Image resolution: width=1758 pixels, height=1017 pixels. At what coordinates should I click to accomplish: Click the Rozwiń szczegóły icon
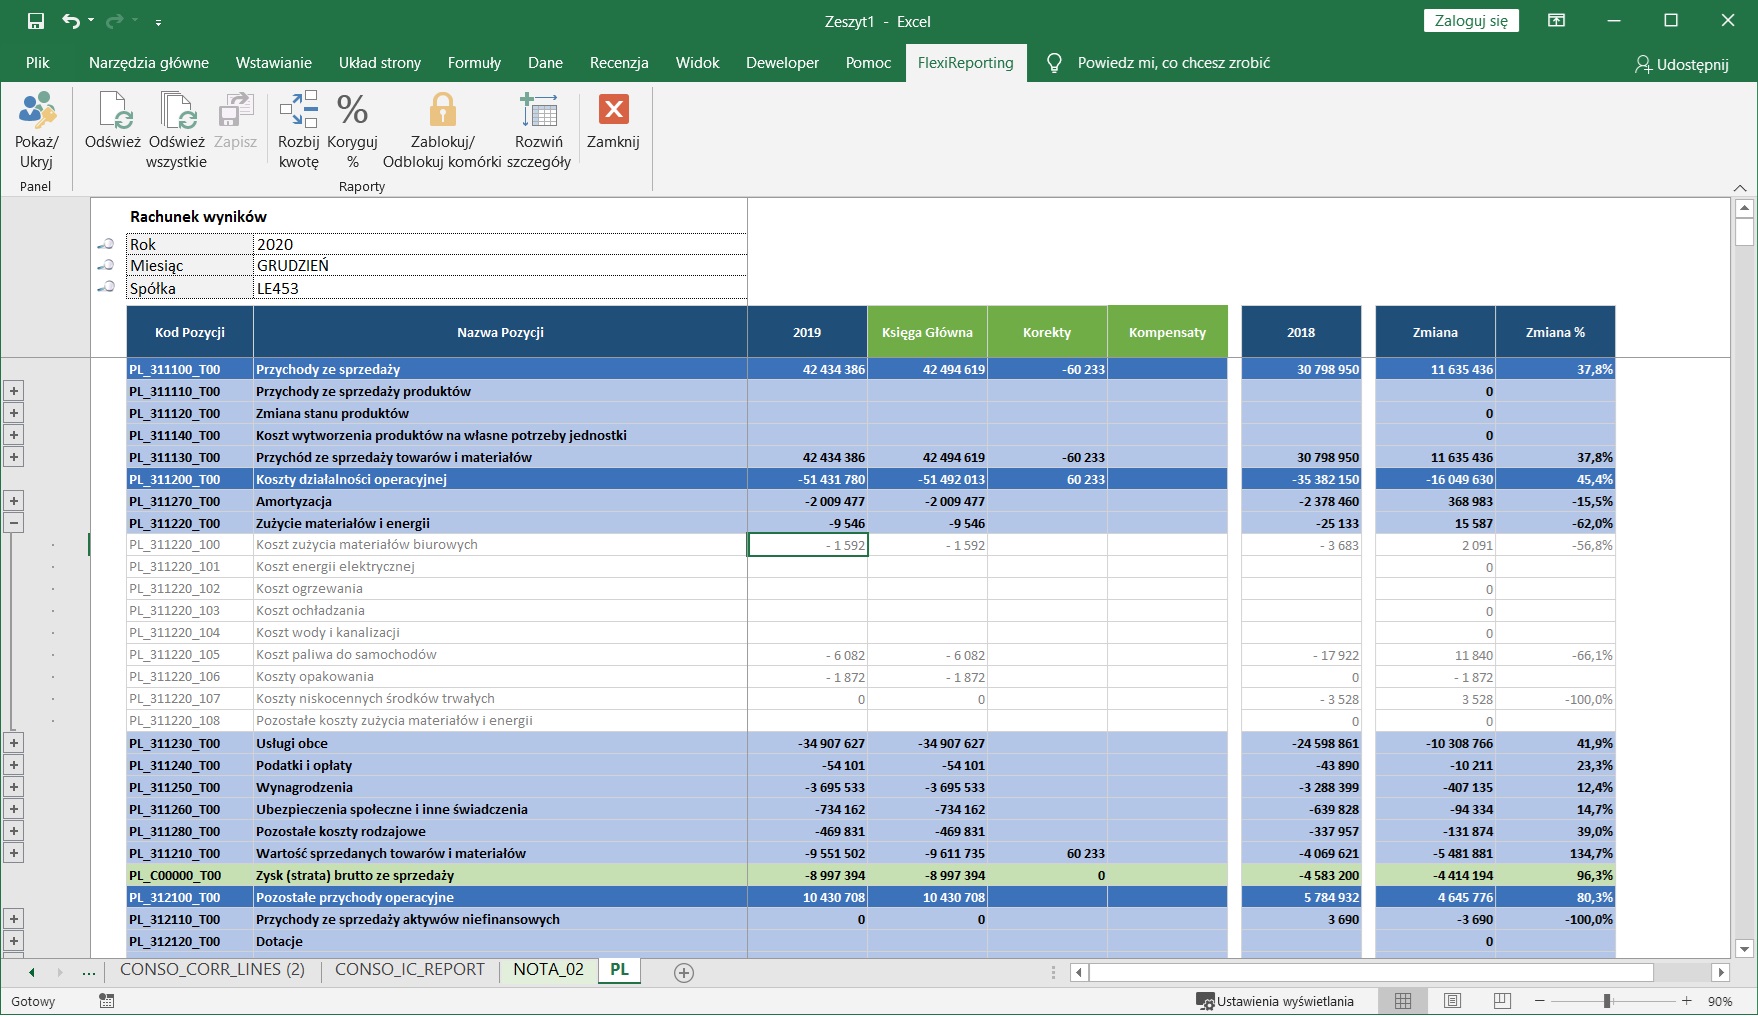[538, 111]
